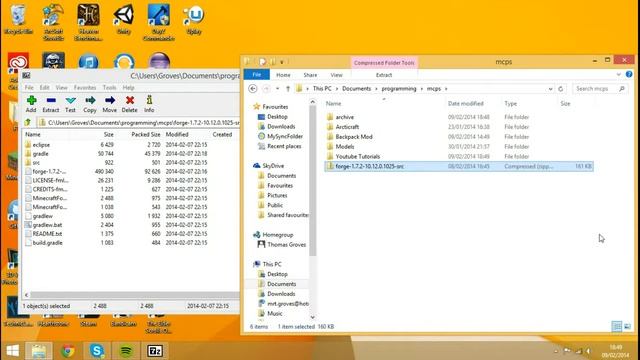
Task: Click the Extract icon in 7-Zip toolbar
Action: coord(51,100)
